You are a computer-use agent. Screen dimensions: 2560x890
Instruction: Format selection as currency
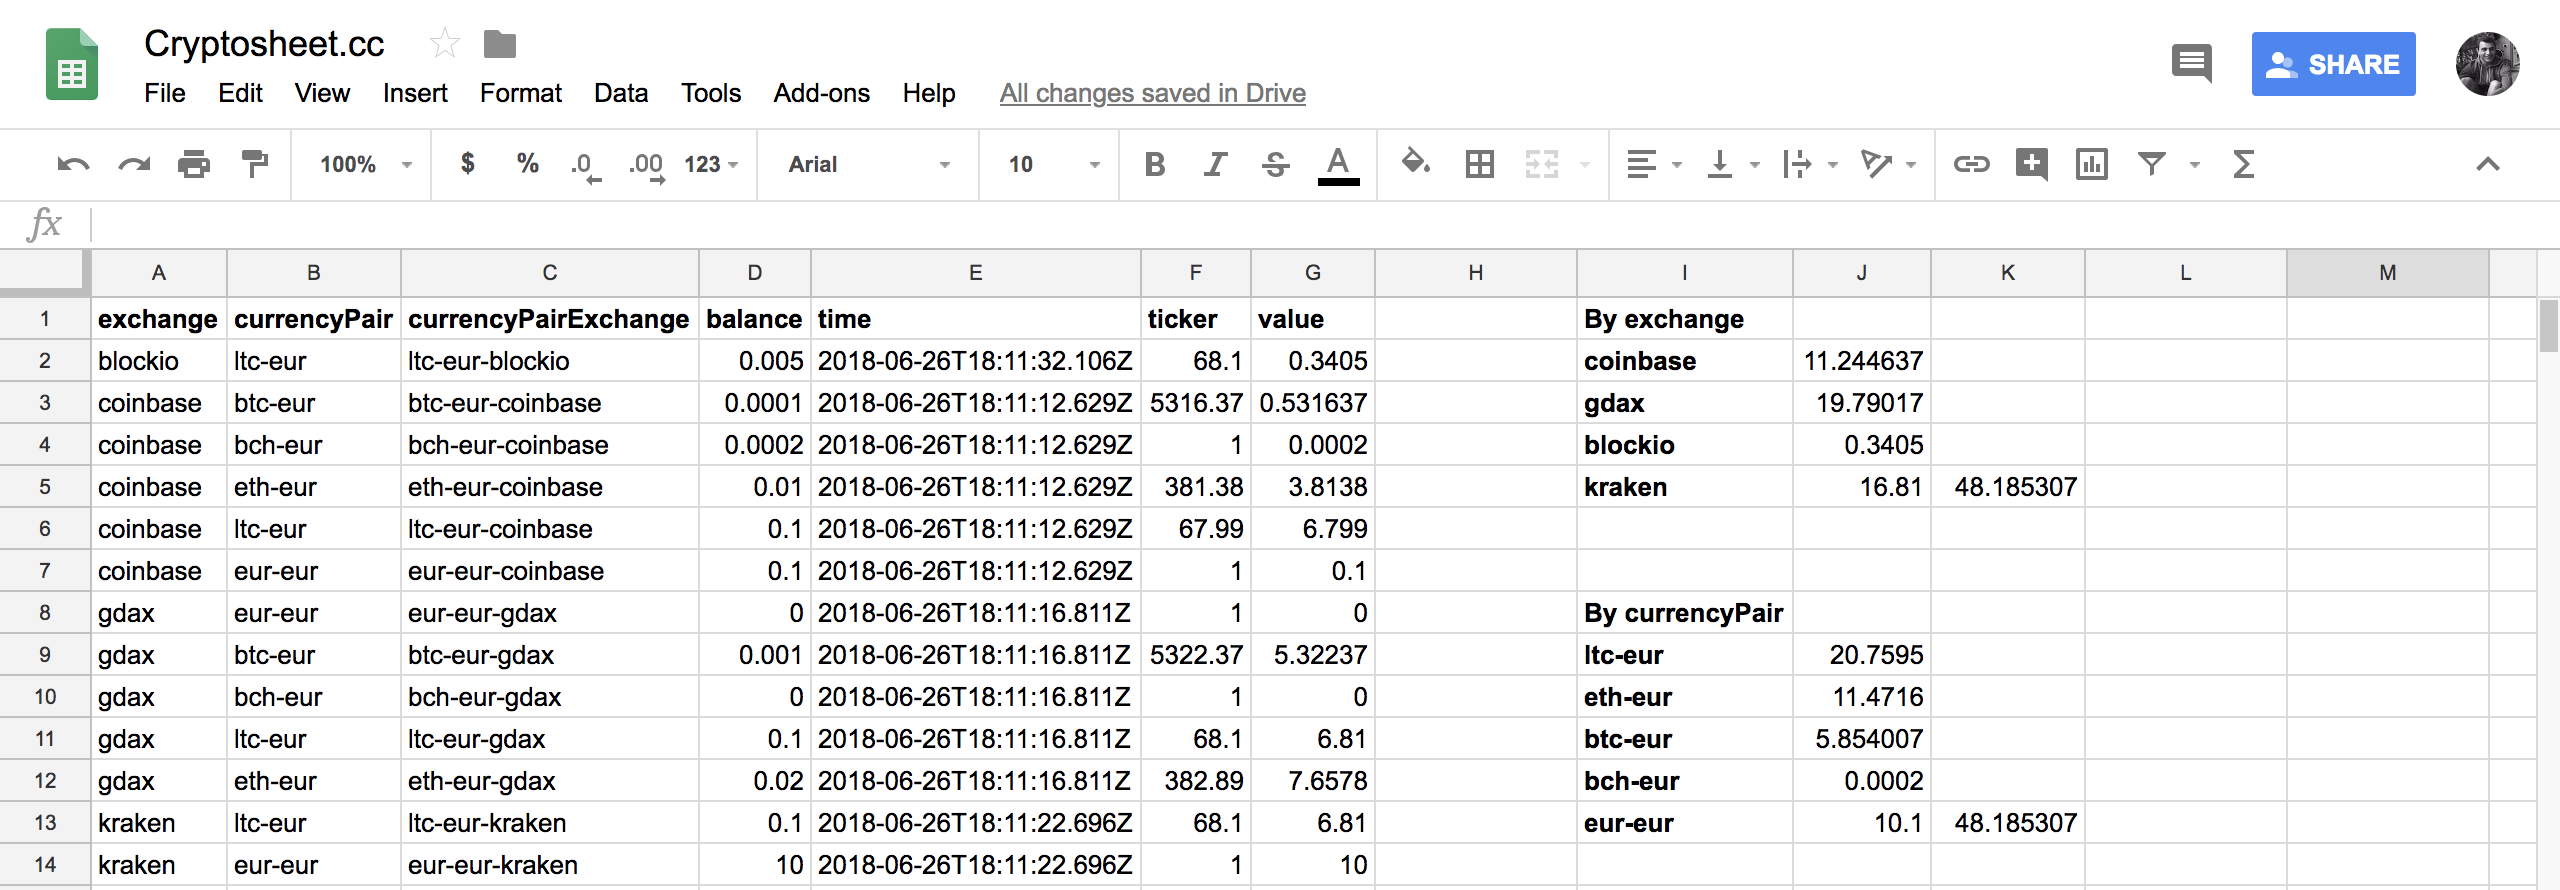(x=467, y=163)
